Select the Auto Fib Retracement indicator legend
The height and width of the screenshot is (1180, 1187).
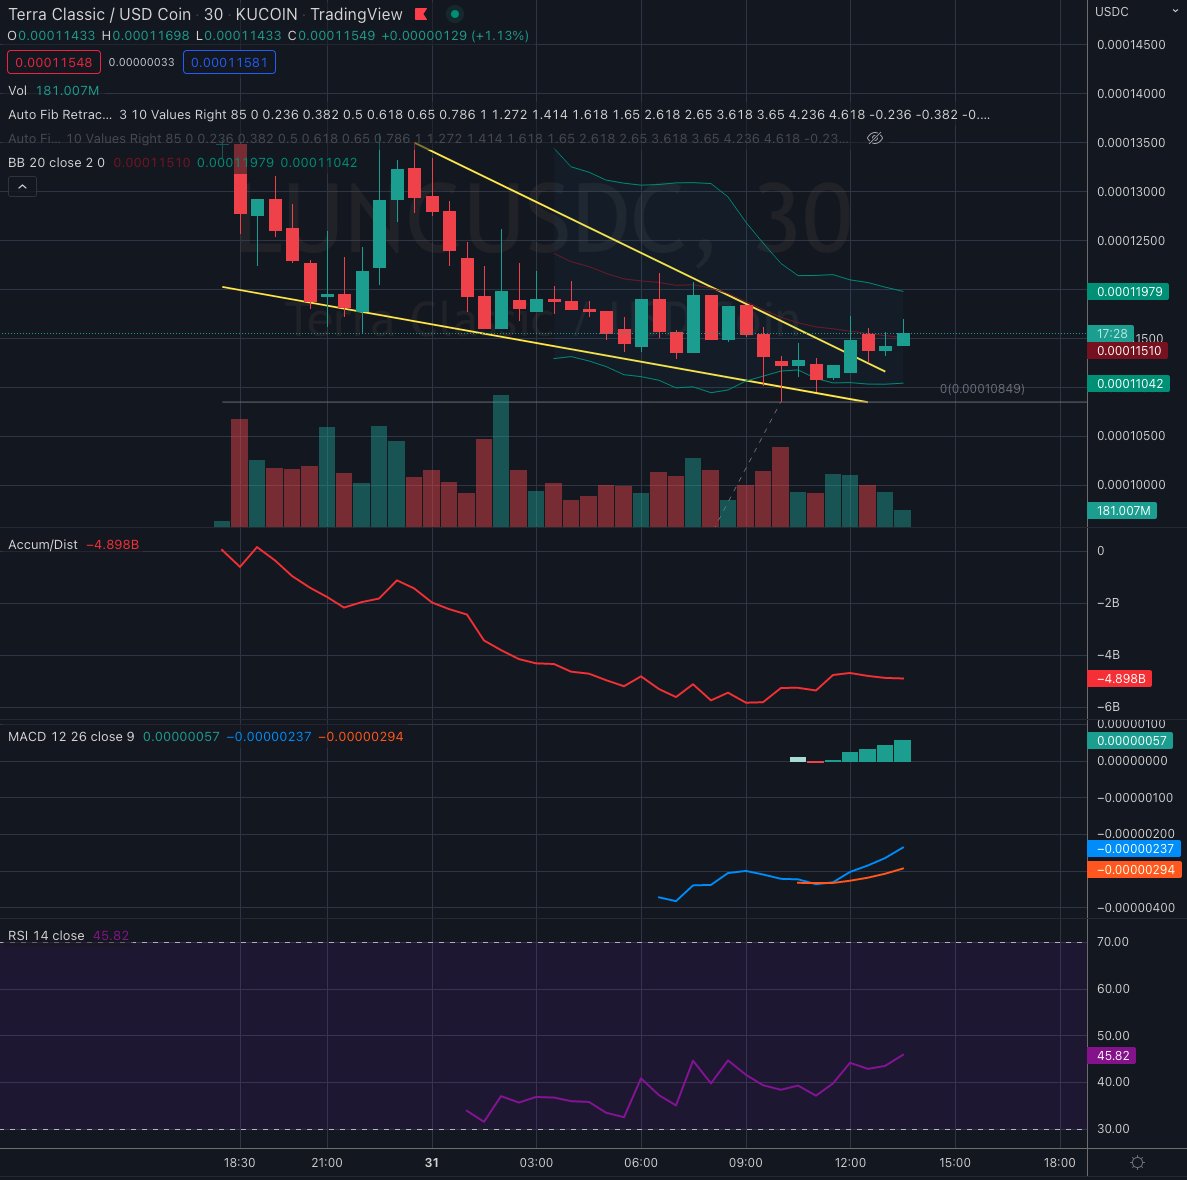[60, 114]
